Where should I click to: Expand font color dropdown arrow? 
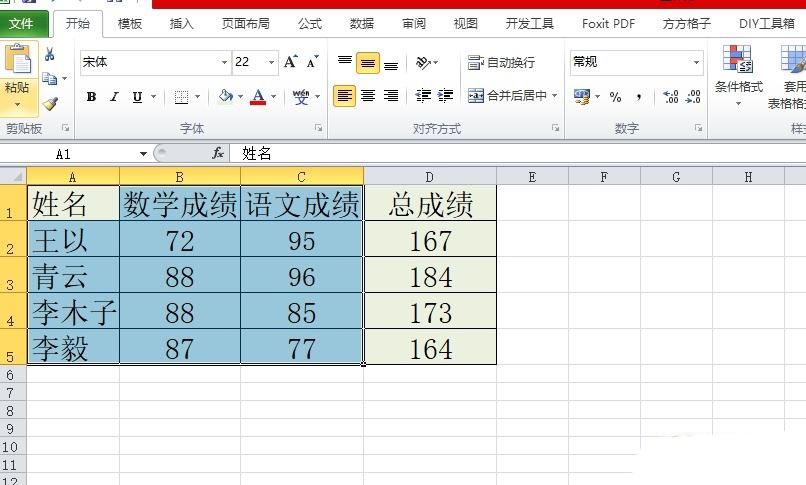click(x=273, y=97)
